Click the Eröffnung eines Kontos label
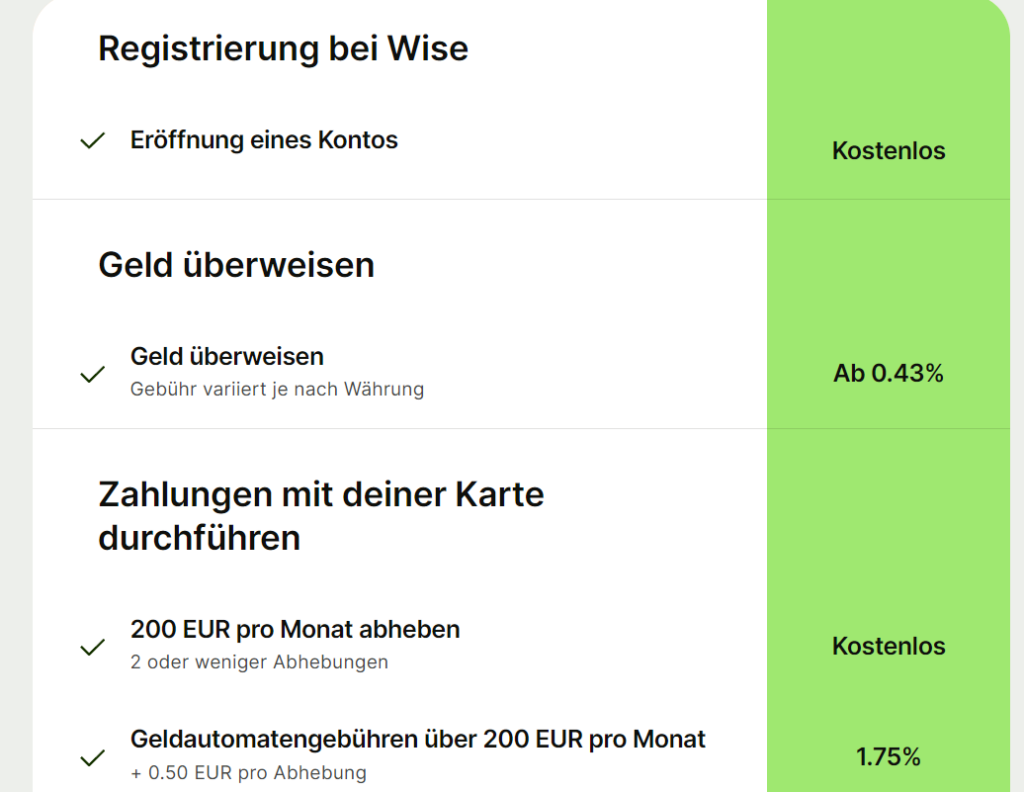 coord(264,140)
